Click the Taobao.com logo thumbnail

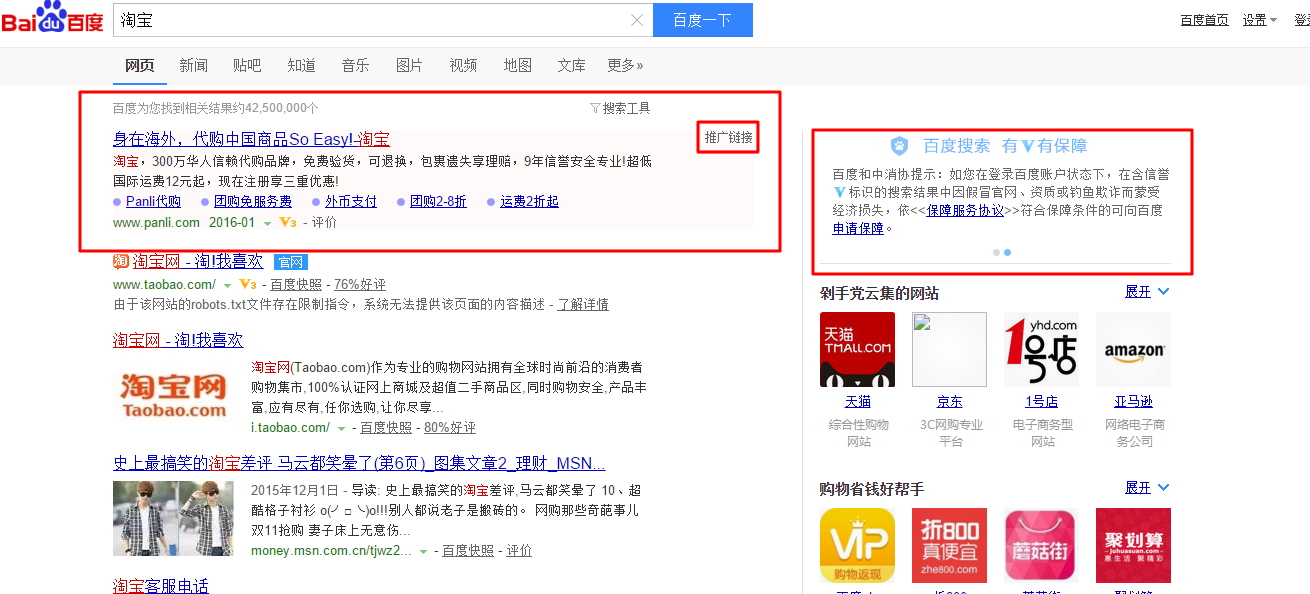coord(173,395)
